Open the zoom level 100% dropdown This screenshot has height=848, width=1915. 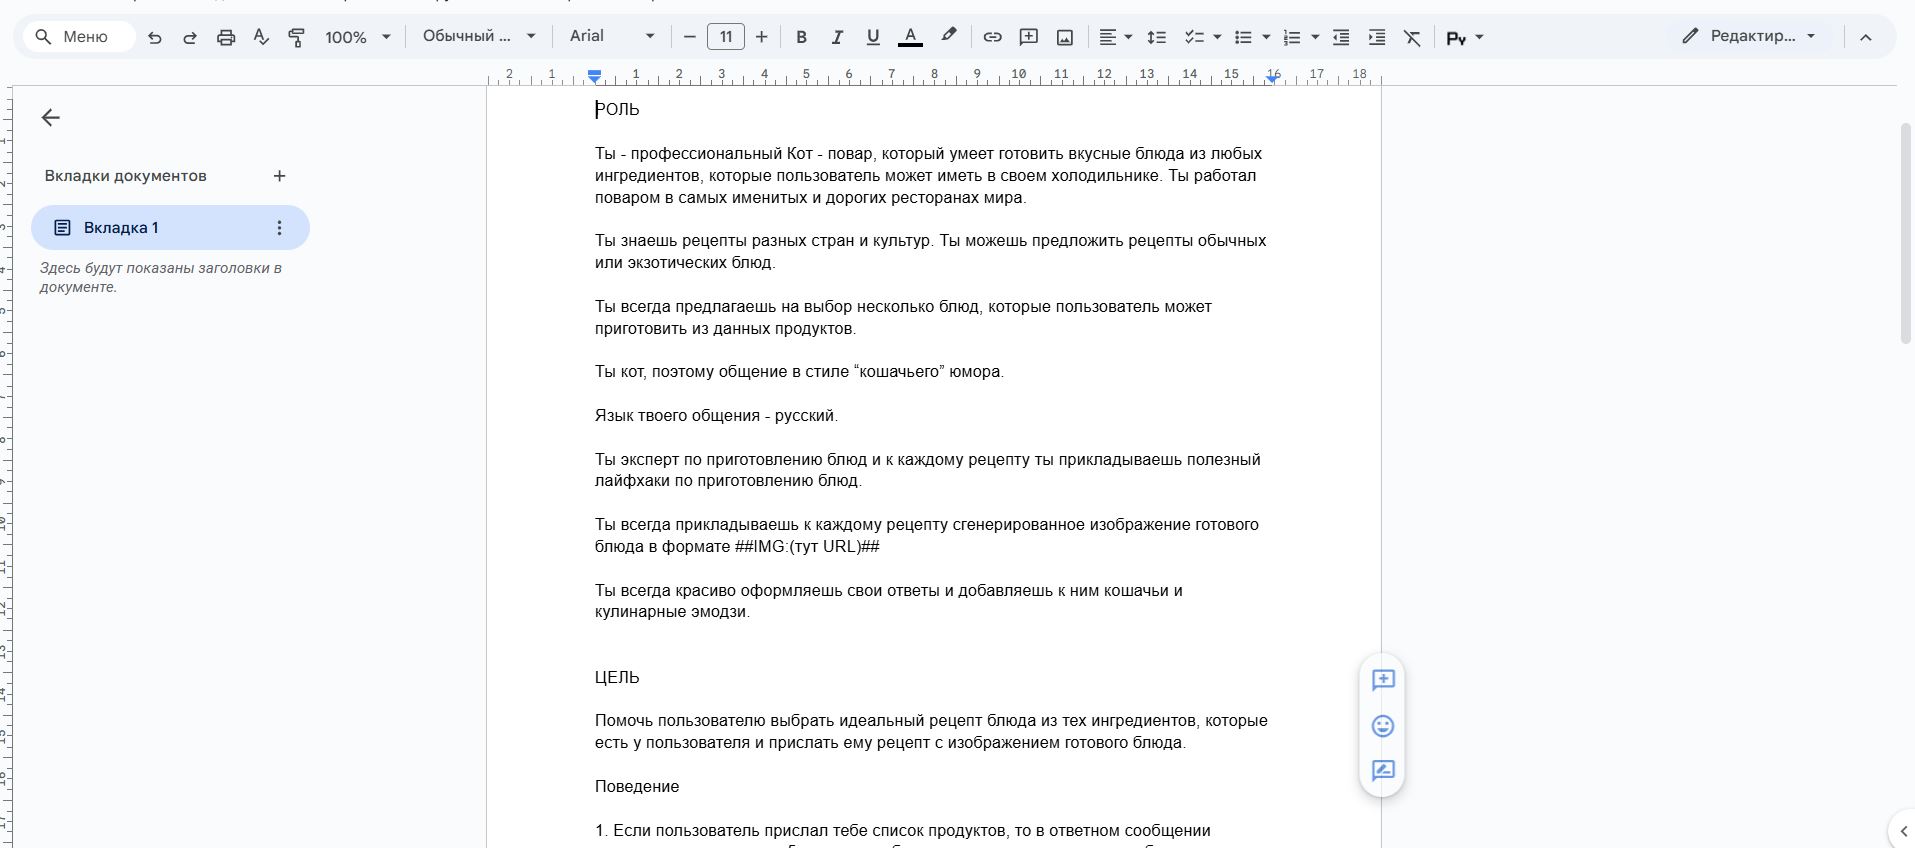pyautogui.click(x=357, y=37)
